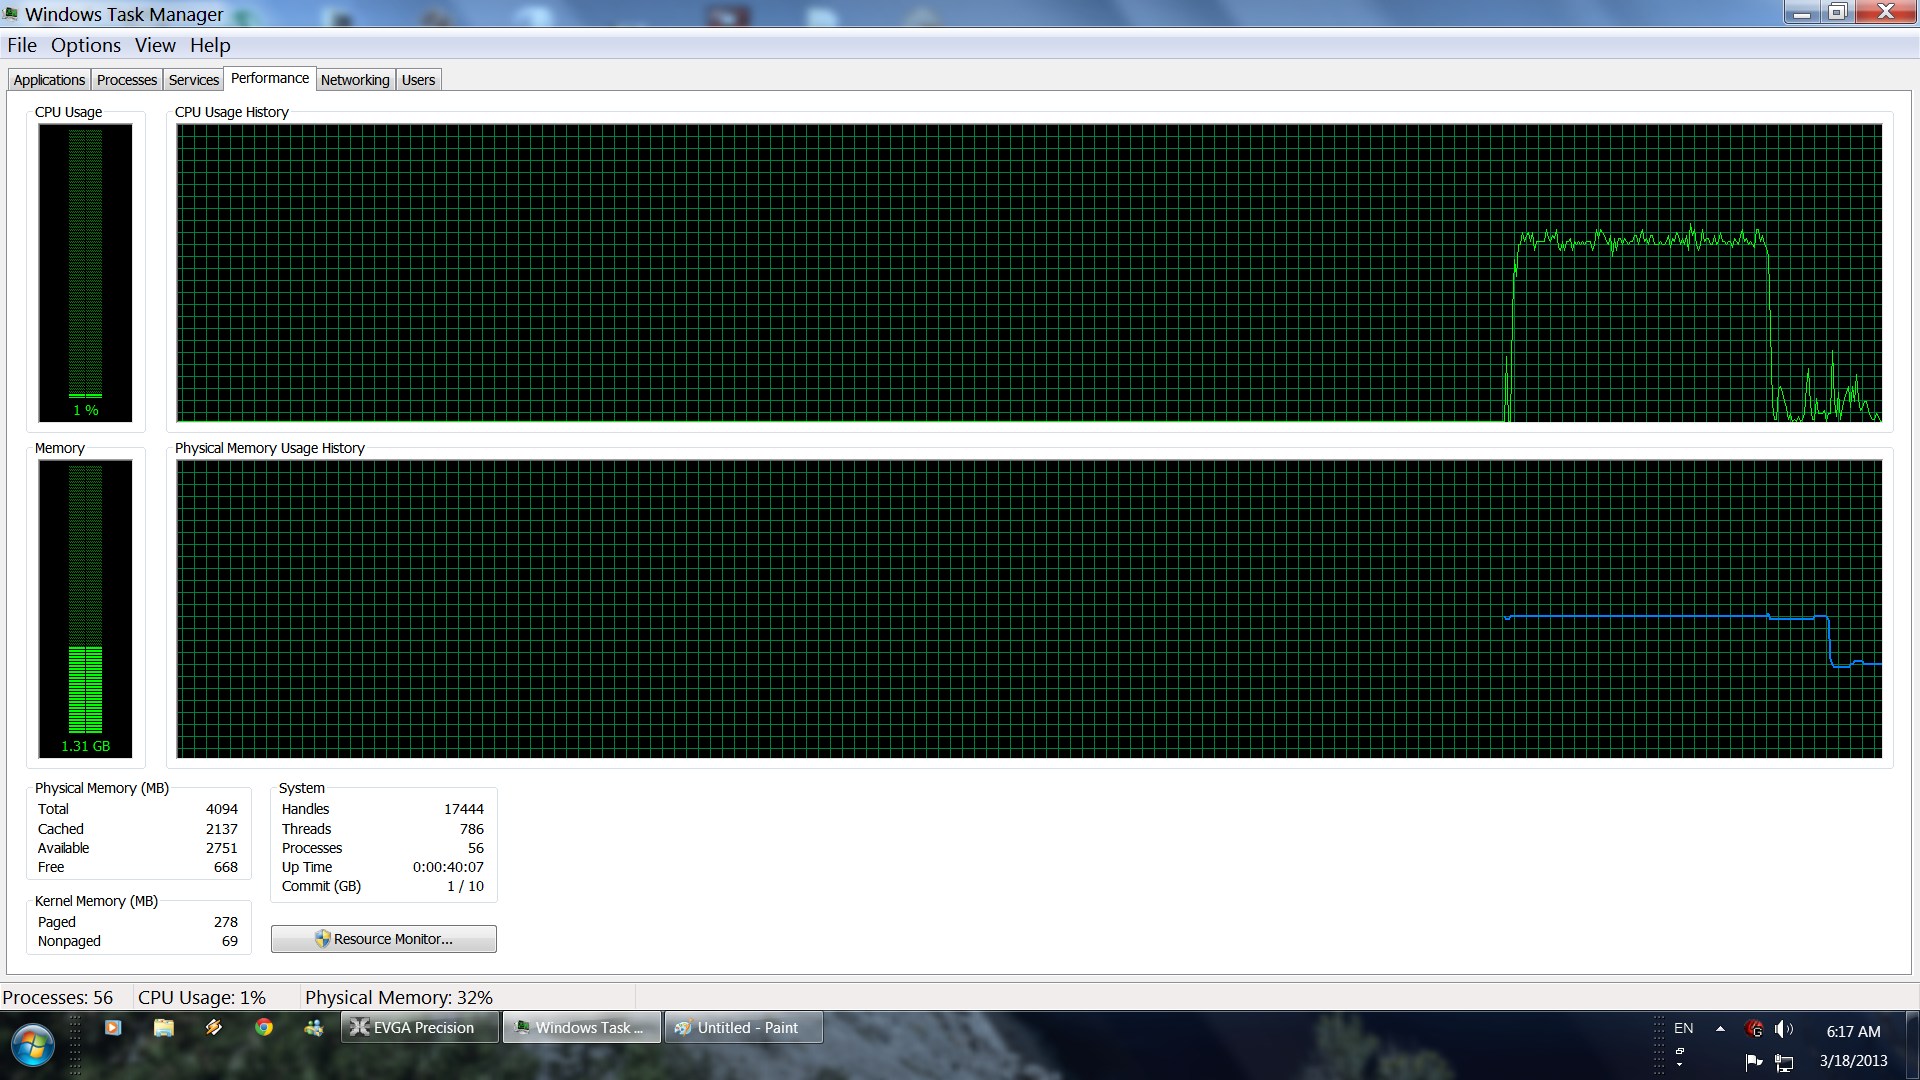Show hidden tray icons arrow
Image resolution: width=1920 pixels, height=1080 pixels.
pyautogui.click(x=1720, y=1029)
